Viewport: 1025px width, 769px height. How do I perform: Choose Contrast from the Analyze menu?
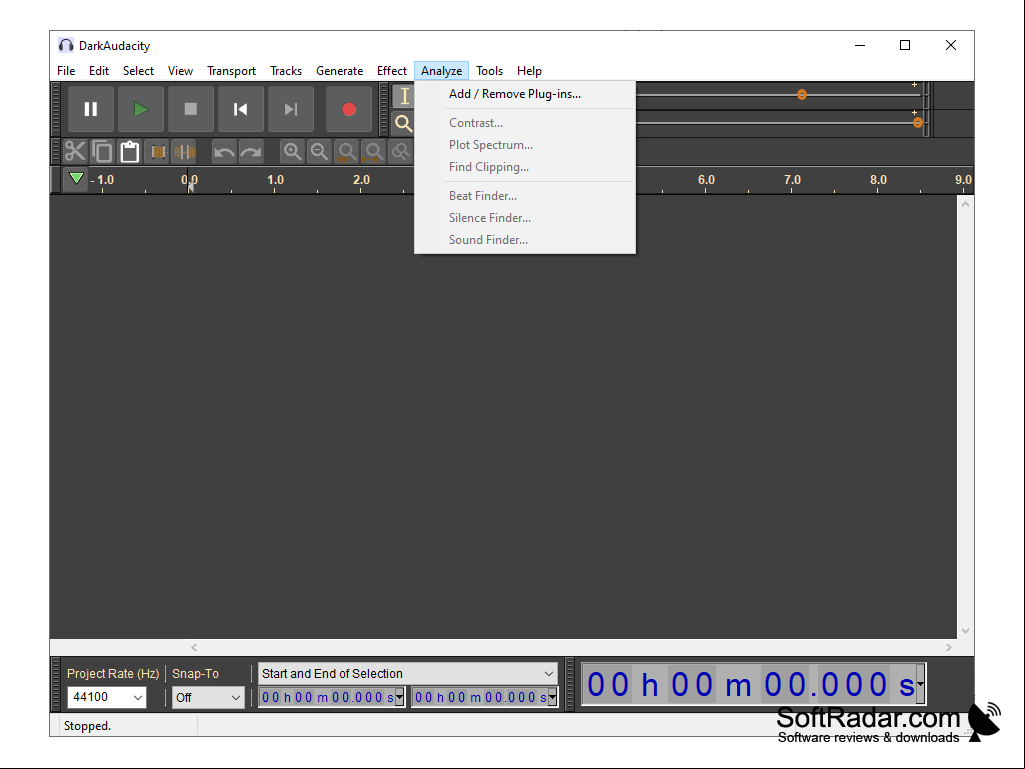525,123
